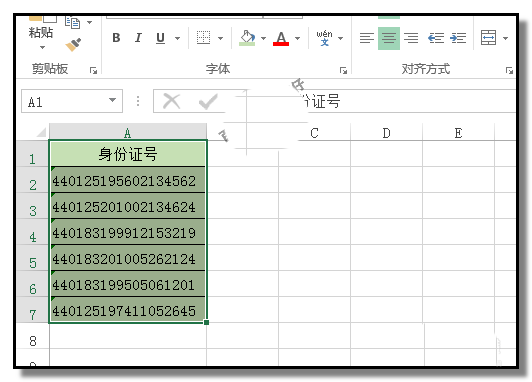Apply the fill color bucket
Viewport: 532px width, 382px height.
247,38
